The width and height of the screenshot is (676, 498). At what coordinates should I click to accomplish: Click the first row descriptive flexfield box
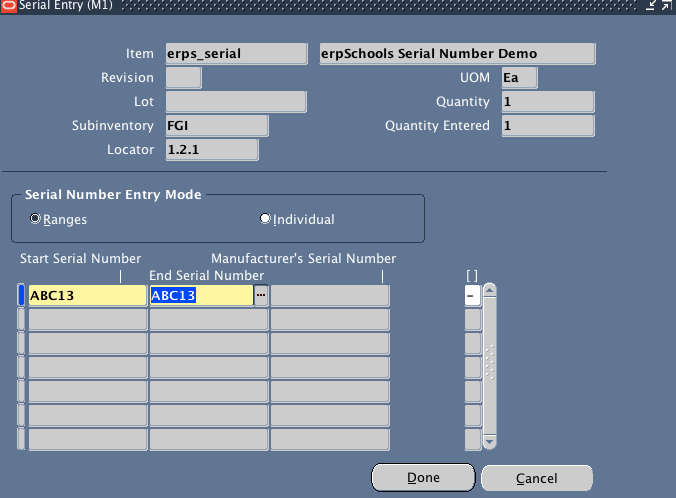pos(473,296)
